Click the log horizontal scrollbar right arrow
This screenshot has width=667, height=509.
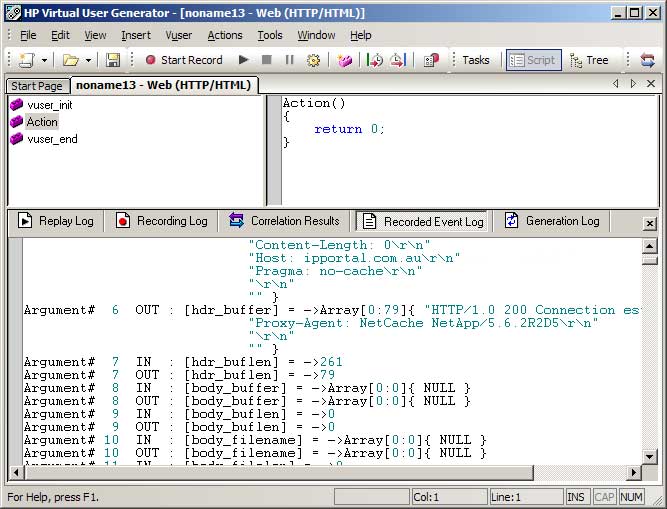634,472
